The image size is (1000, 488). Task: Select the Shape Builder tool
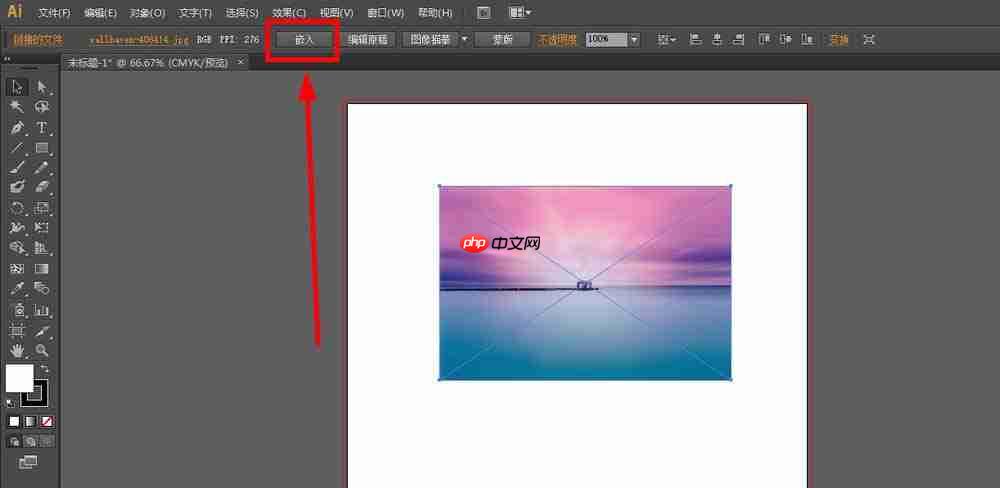[x=17, y=248]
